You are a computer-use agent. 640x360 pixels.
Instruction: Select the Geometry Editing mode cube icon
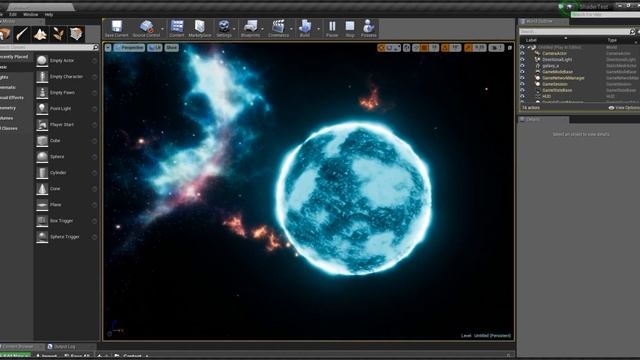tap(76, 34)
